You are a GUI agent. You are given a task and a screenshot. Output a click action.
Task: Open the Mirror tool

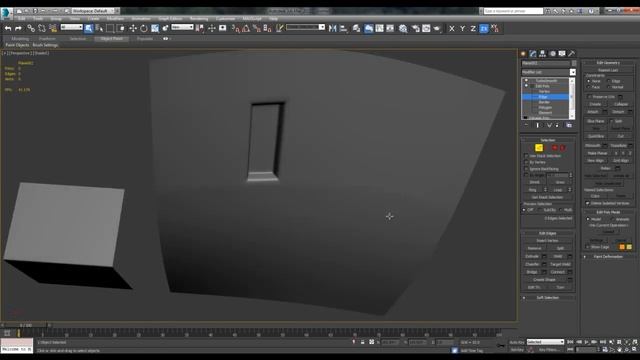tap(333, 28)
